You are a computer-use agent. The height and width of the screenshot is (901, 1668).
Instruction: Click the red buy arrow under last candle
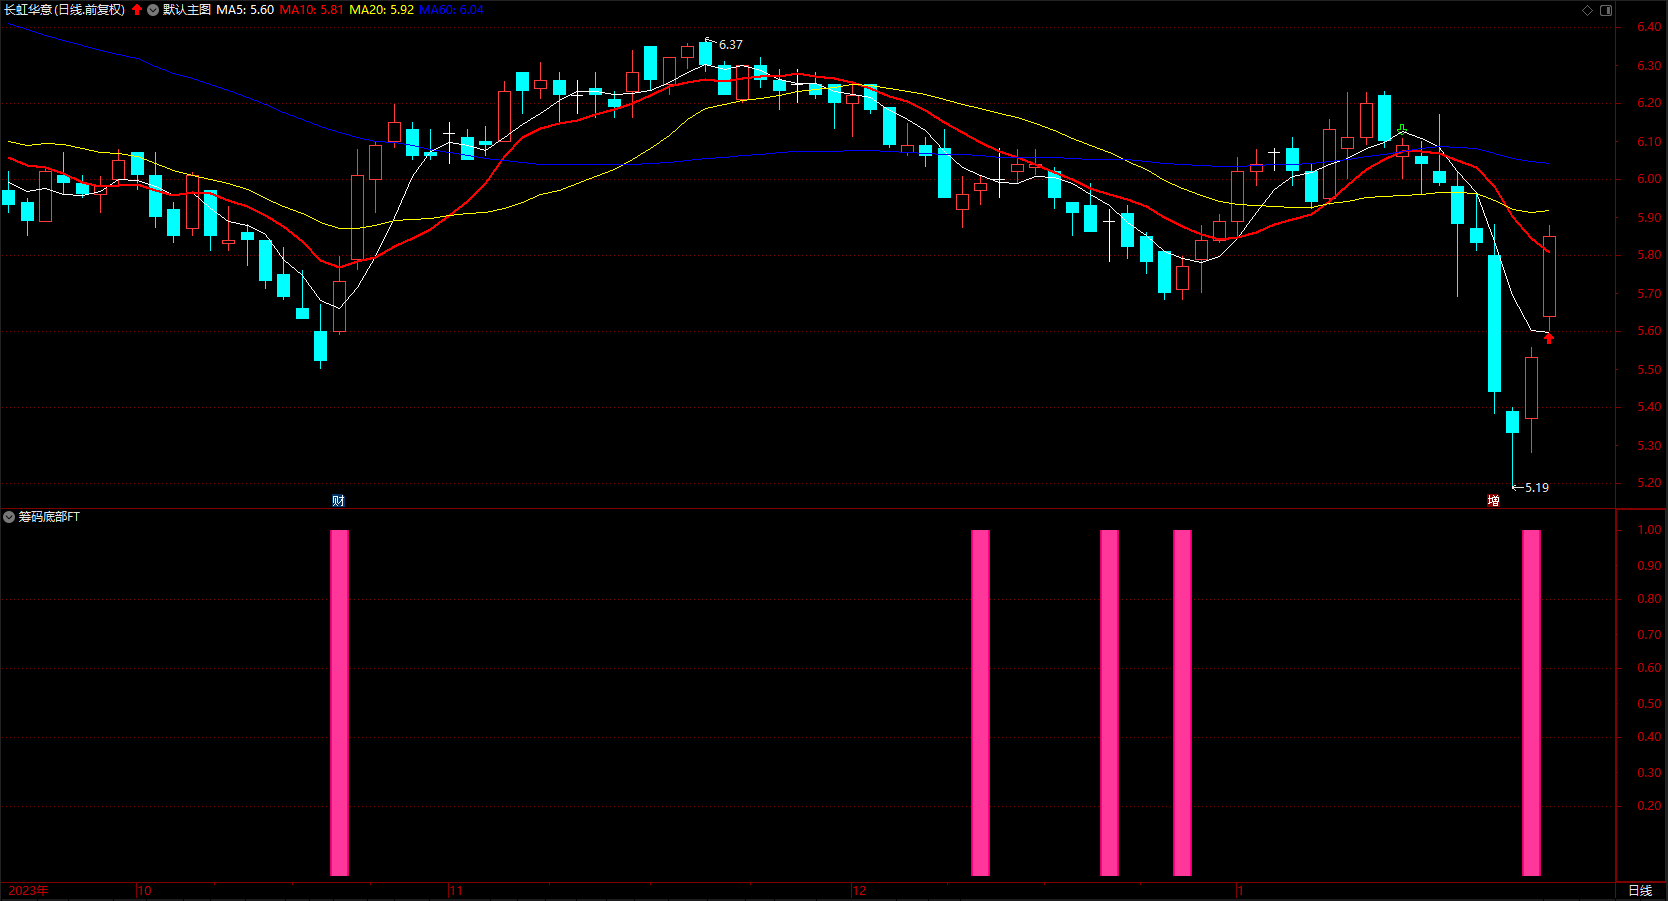[x=1549, y=338]
